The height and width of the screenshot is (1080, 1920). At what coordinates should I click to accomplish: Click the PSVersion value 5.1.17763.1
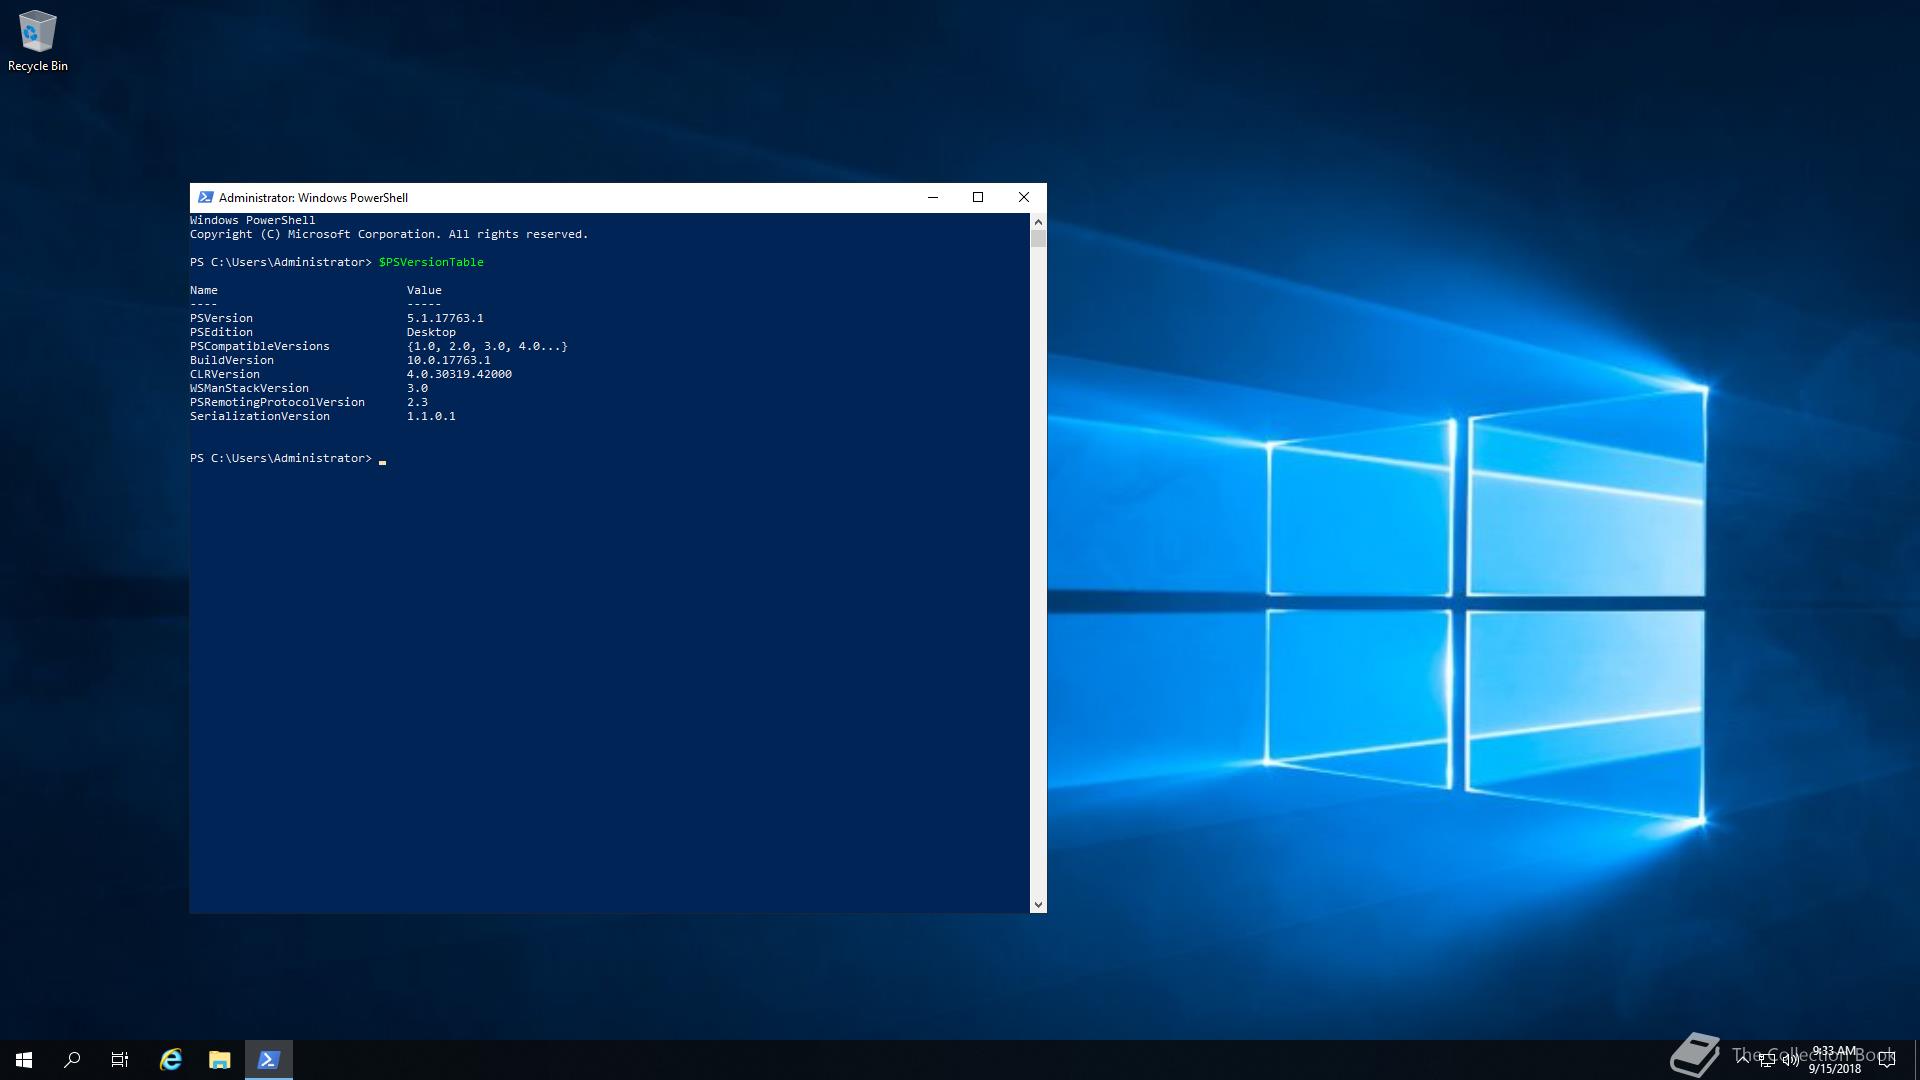pyautogui.click(x=445, y=318)
